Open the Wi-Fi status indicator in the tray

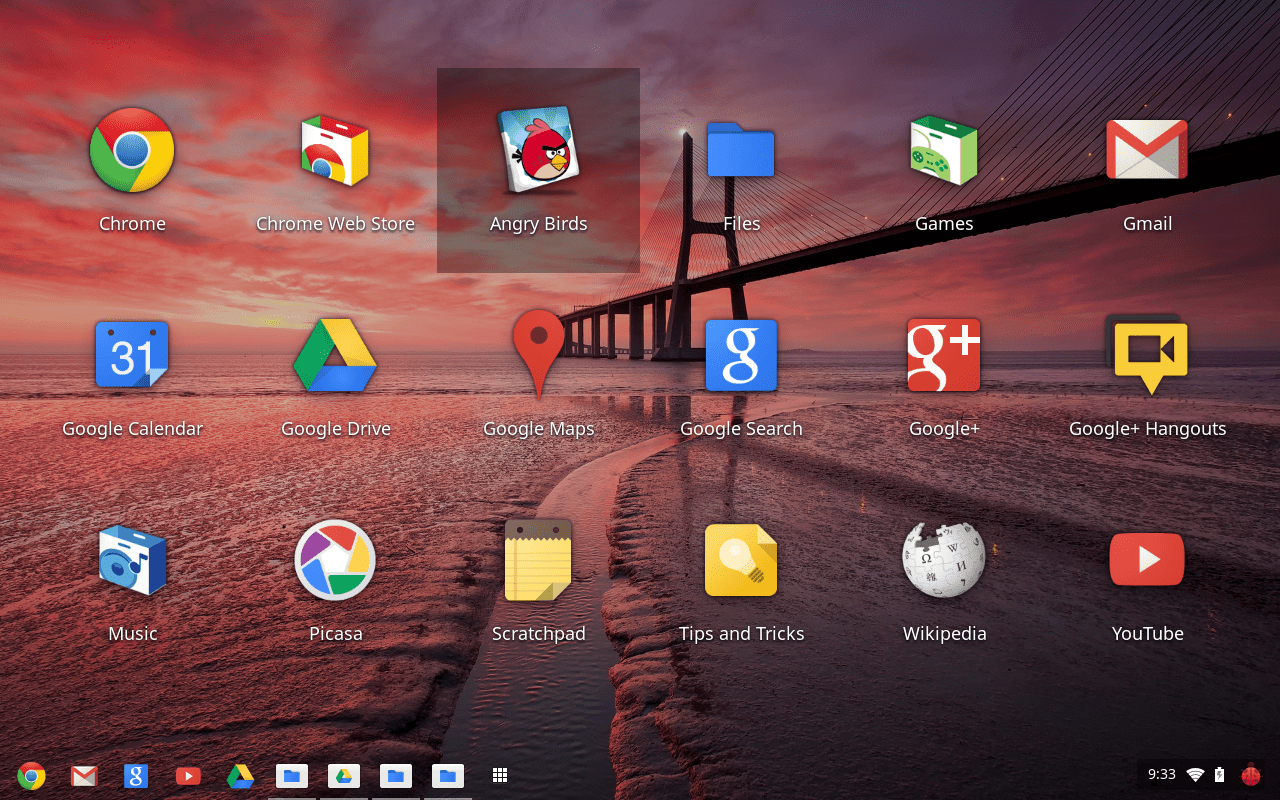[x=1195, y=774]
